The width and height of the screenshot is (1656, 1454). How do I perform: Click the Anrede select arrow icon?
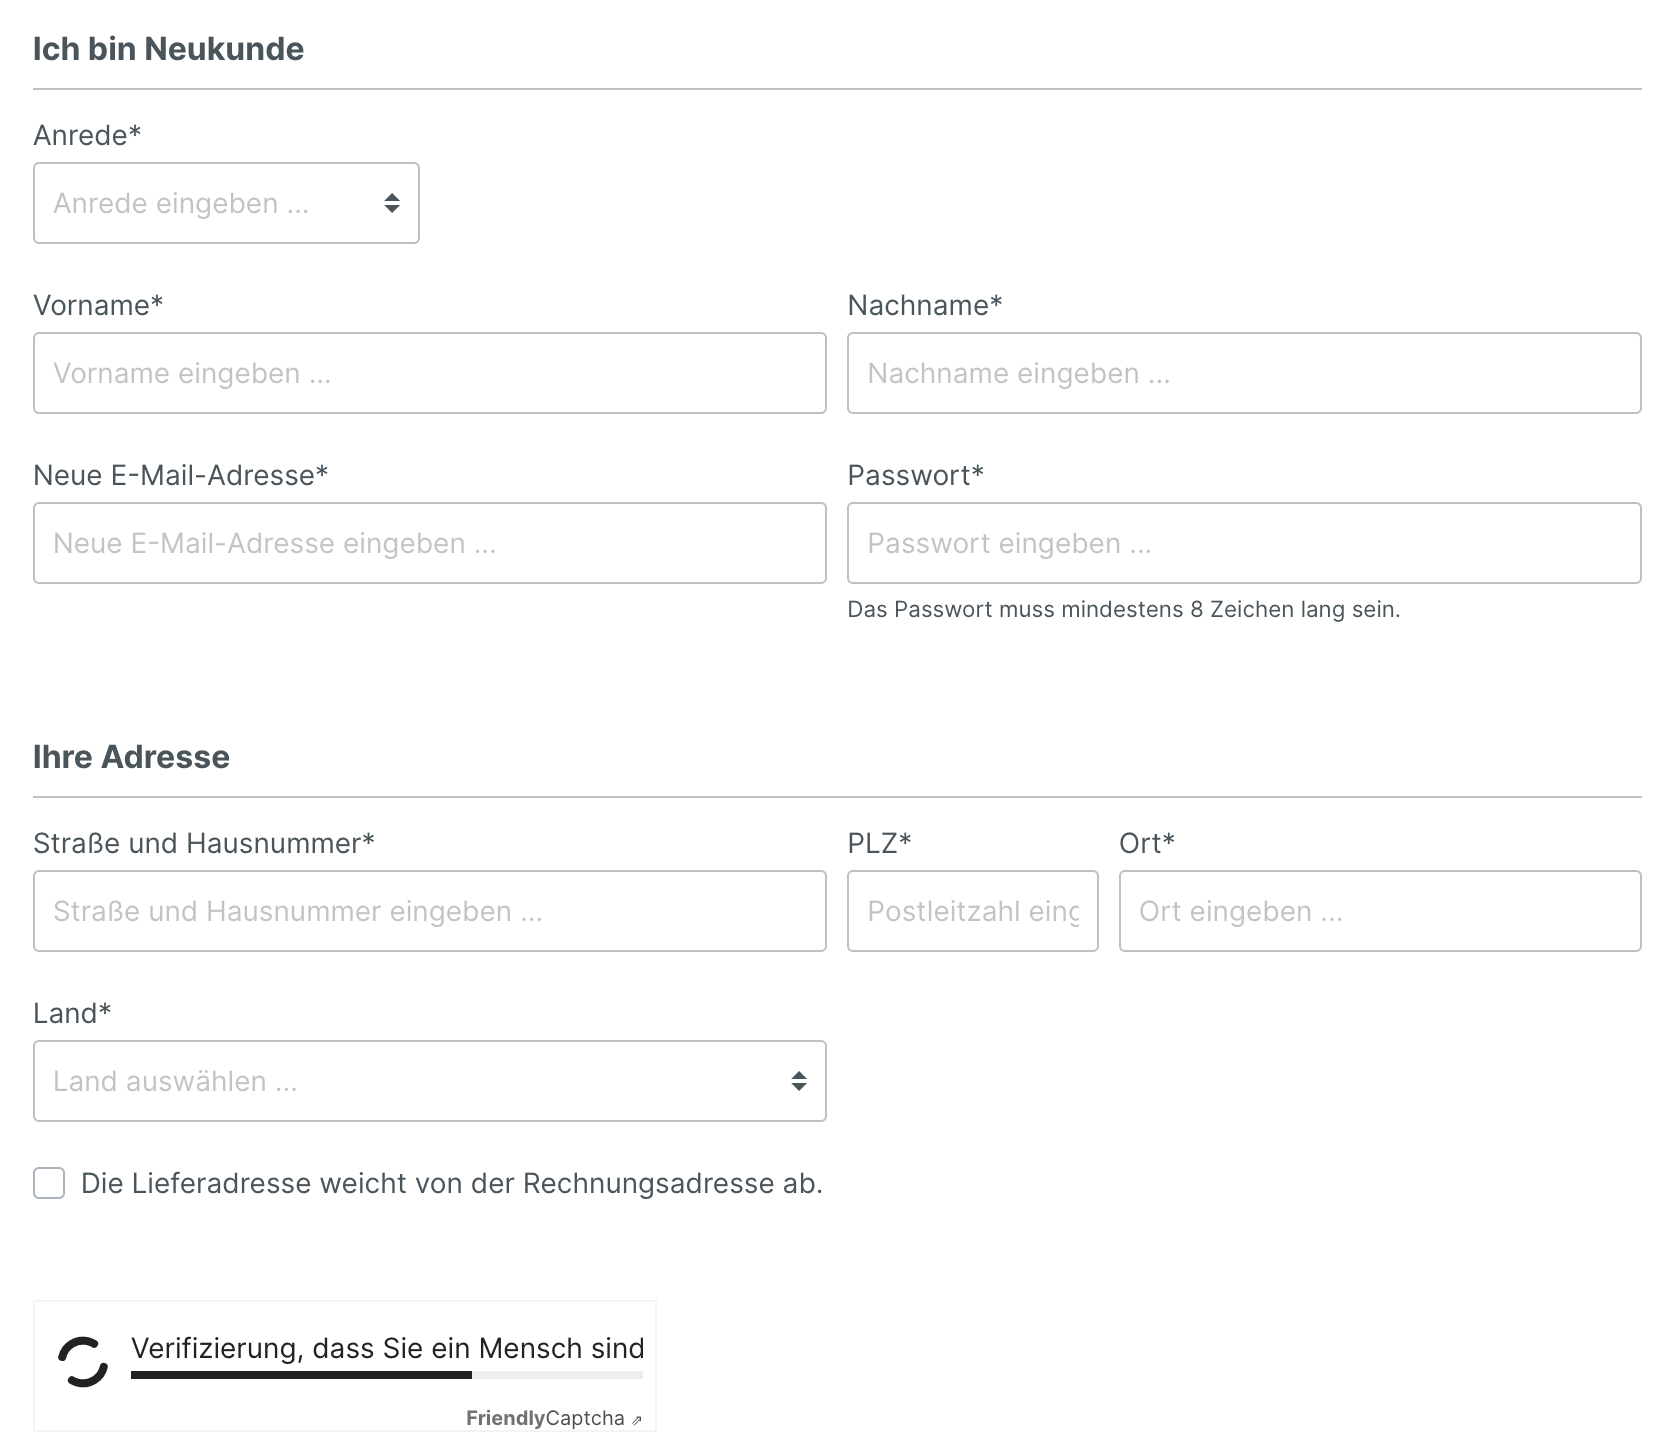tap(392, 204)
